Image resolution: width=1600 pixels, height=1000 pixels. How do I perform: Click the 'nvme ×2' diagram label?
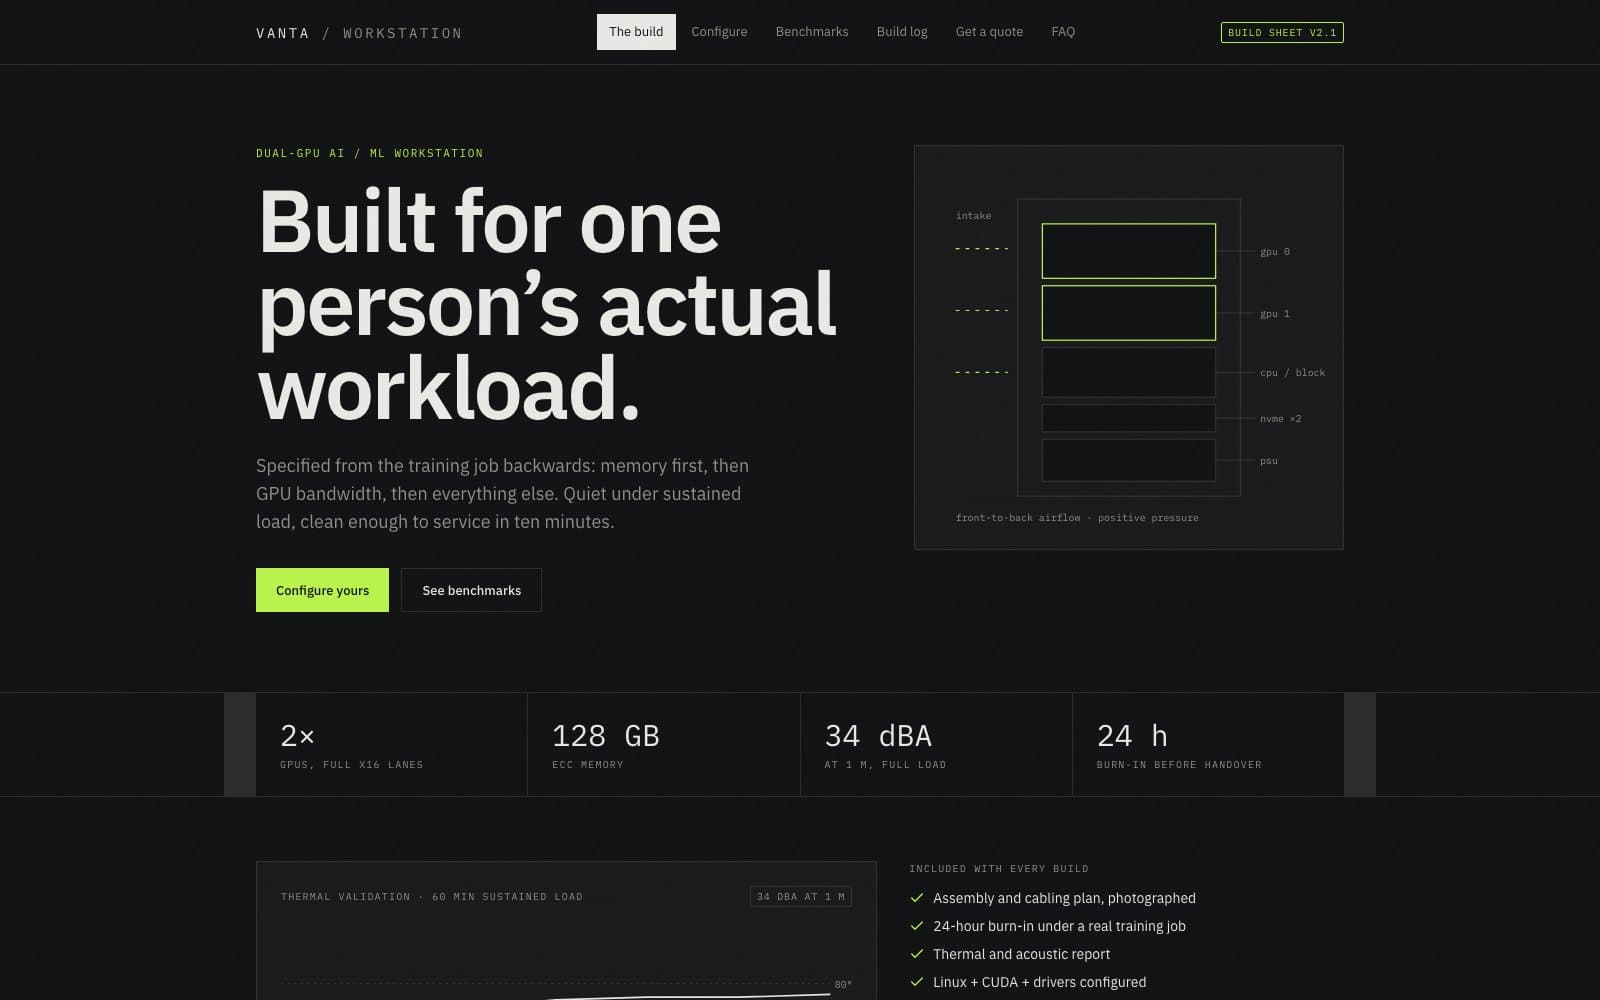point(1281,419)
